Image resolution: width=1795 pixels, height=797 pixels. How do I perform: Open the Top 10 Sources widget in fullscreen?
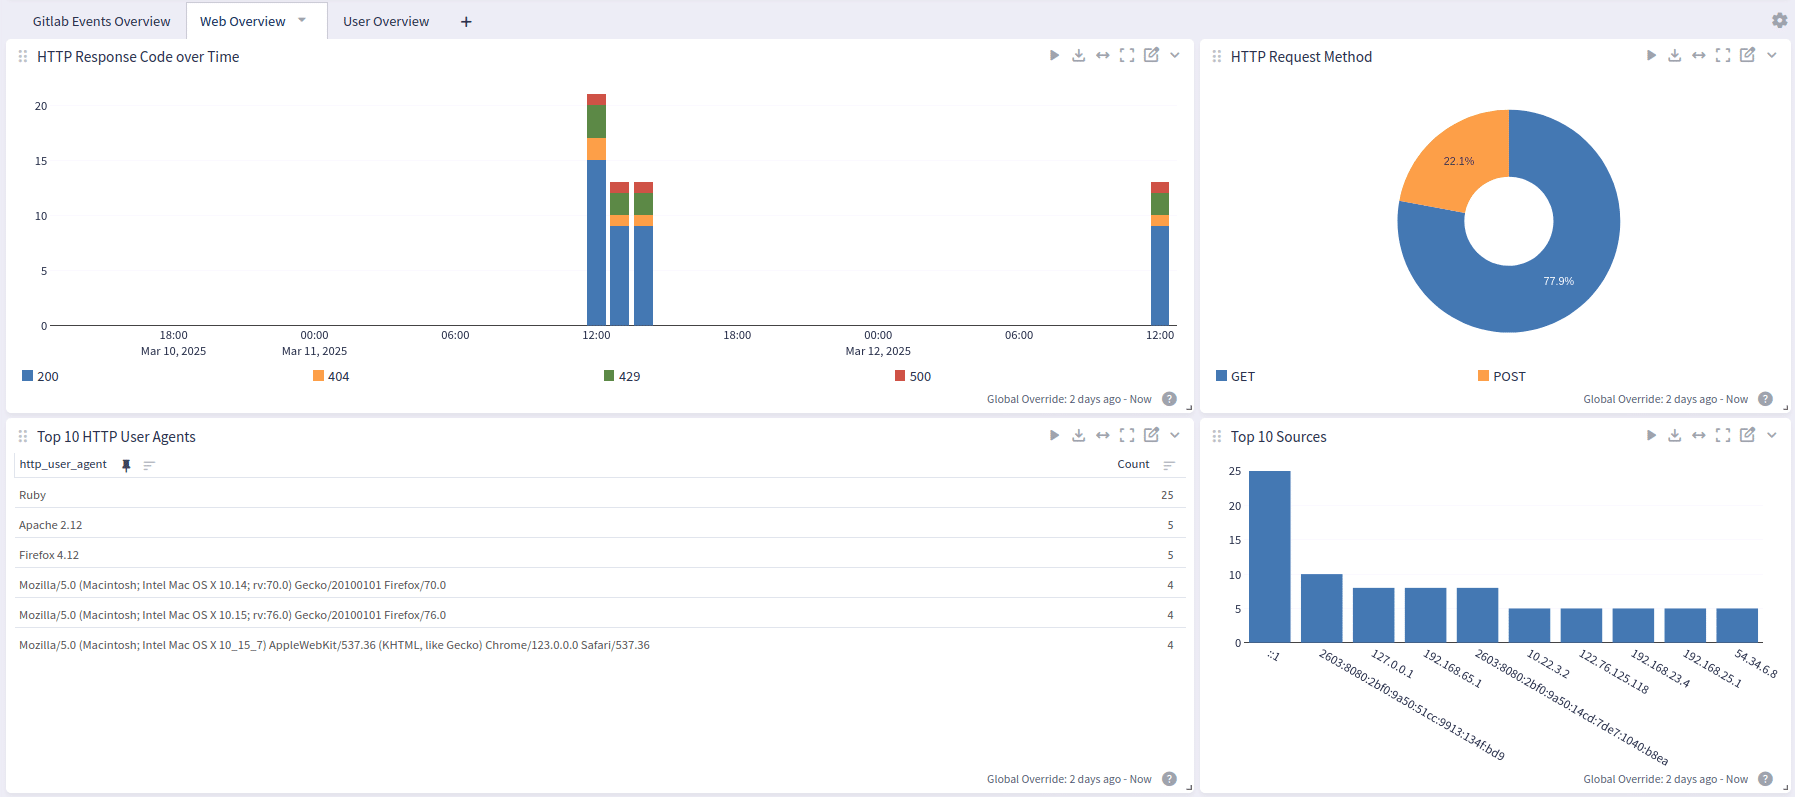1722,436
